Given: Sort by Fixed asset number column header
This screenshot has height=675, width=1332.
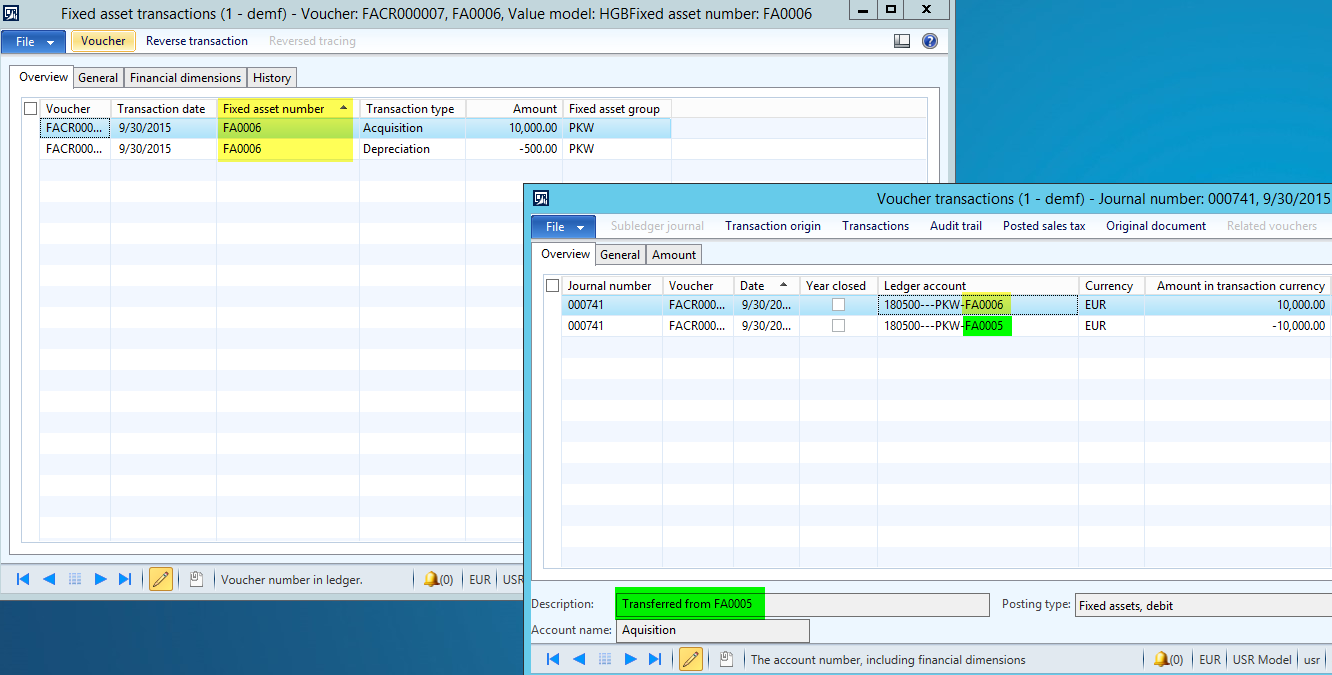Looking at the screenshot, I should click(x=286, y=108).
